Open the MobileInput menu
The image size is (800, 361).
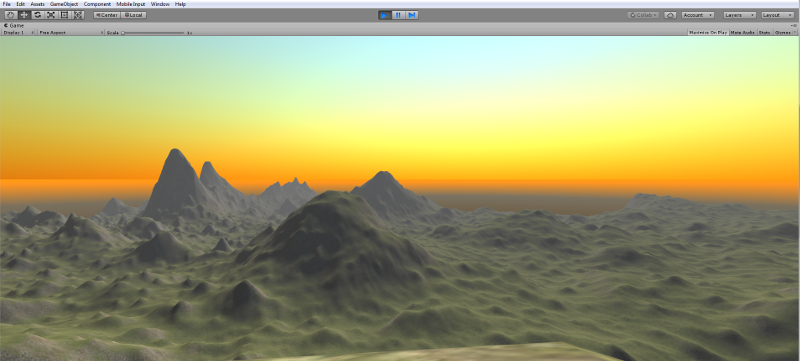pyautogui.click(x=131, y=4)
